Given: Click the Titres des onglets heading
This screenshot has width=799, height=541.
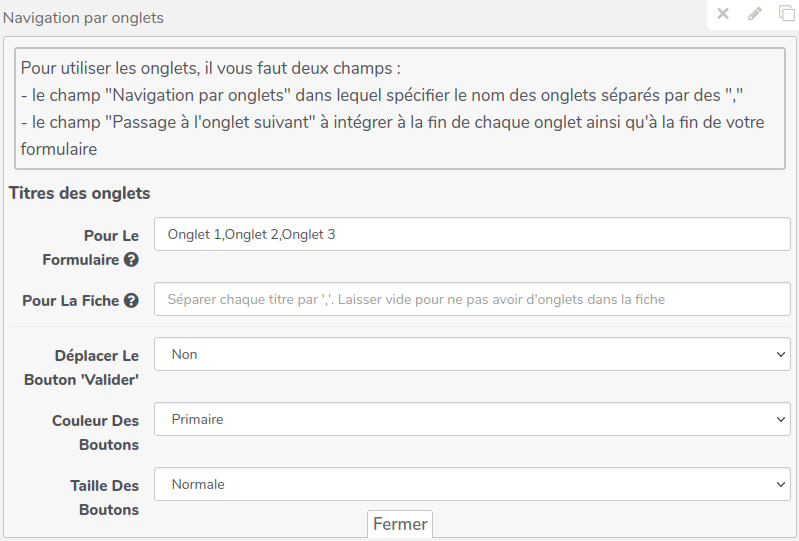Looking at the screenshot, I should [80, 193].
